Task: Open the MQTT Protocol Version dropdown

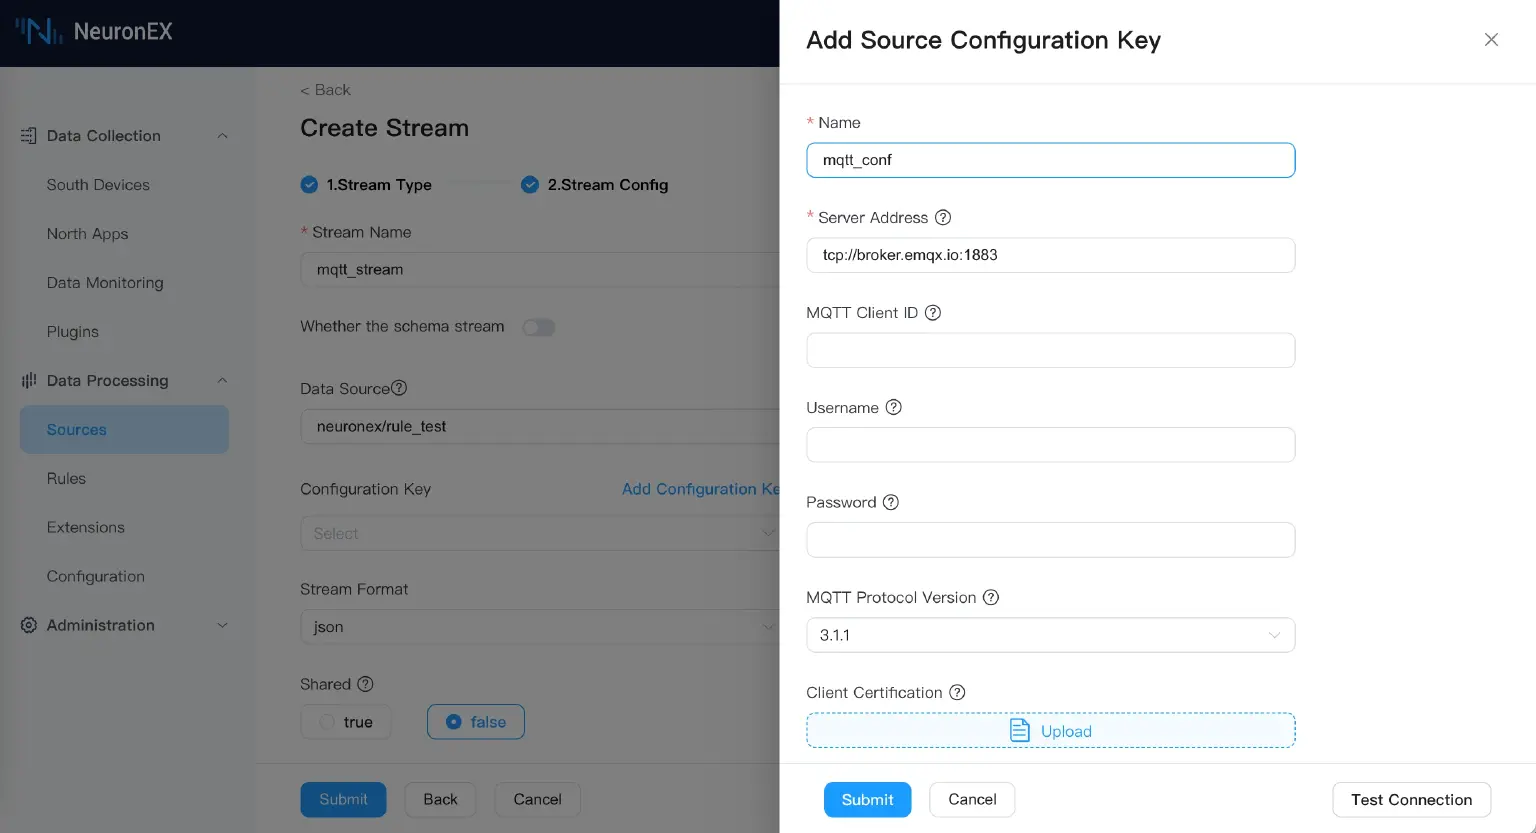Action: pyautogui.click(x=1050, y=635)
